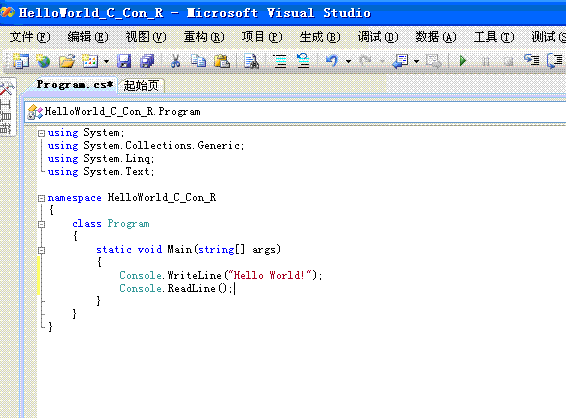Open the Add New Item dropdown arrow

(106, 61)
